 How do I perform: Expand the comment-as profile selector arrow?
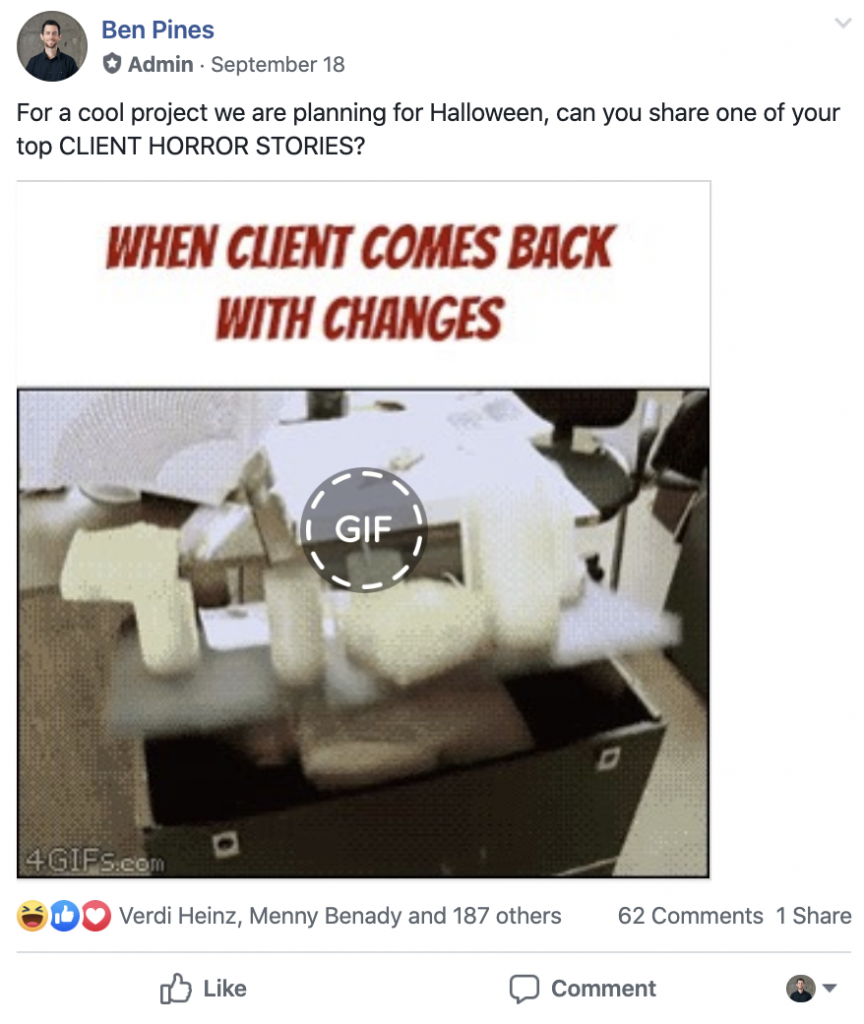coord(829,988)
